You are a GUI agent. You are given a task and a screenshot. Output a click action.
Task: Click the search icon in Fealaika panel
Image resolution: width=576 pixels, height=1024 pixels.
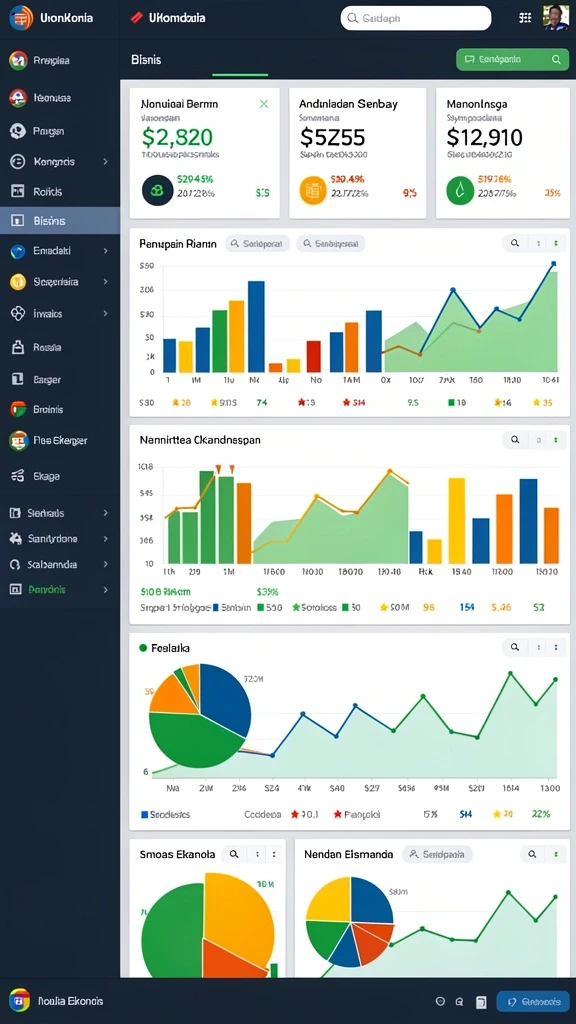[x=515, y=647]
